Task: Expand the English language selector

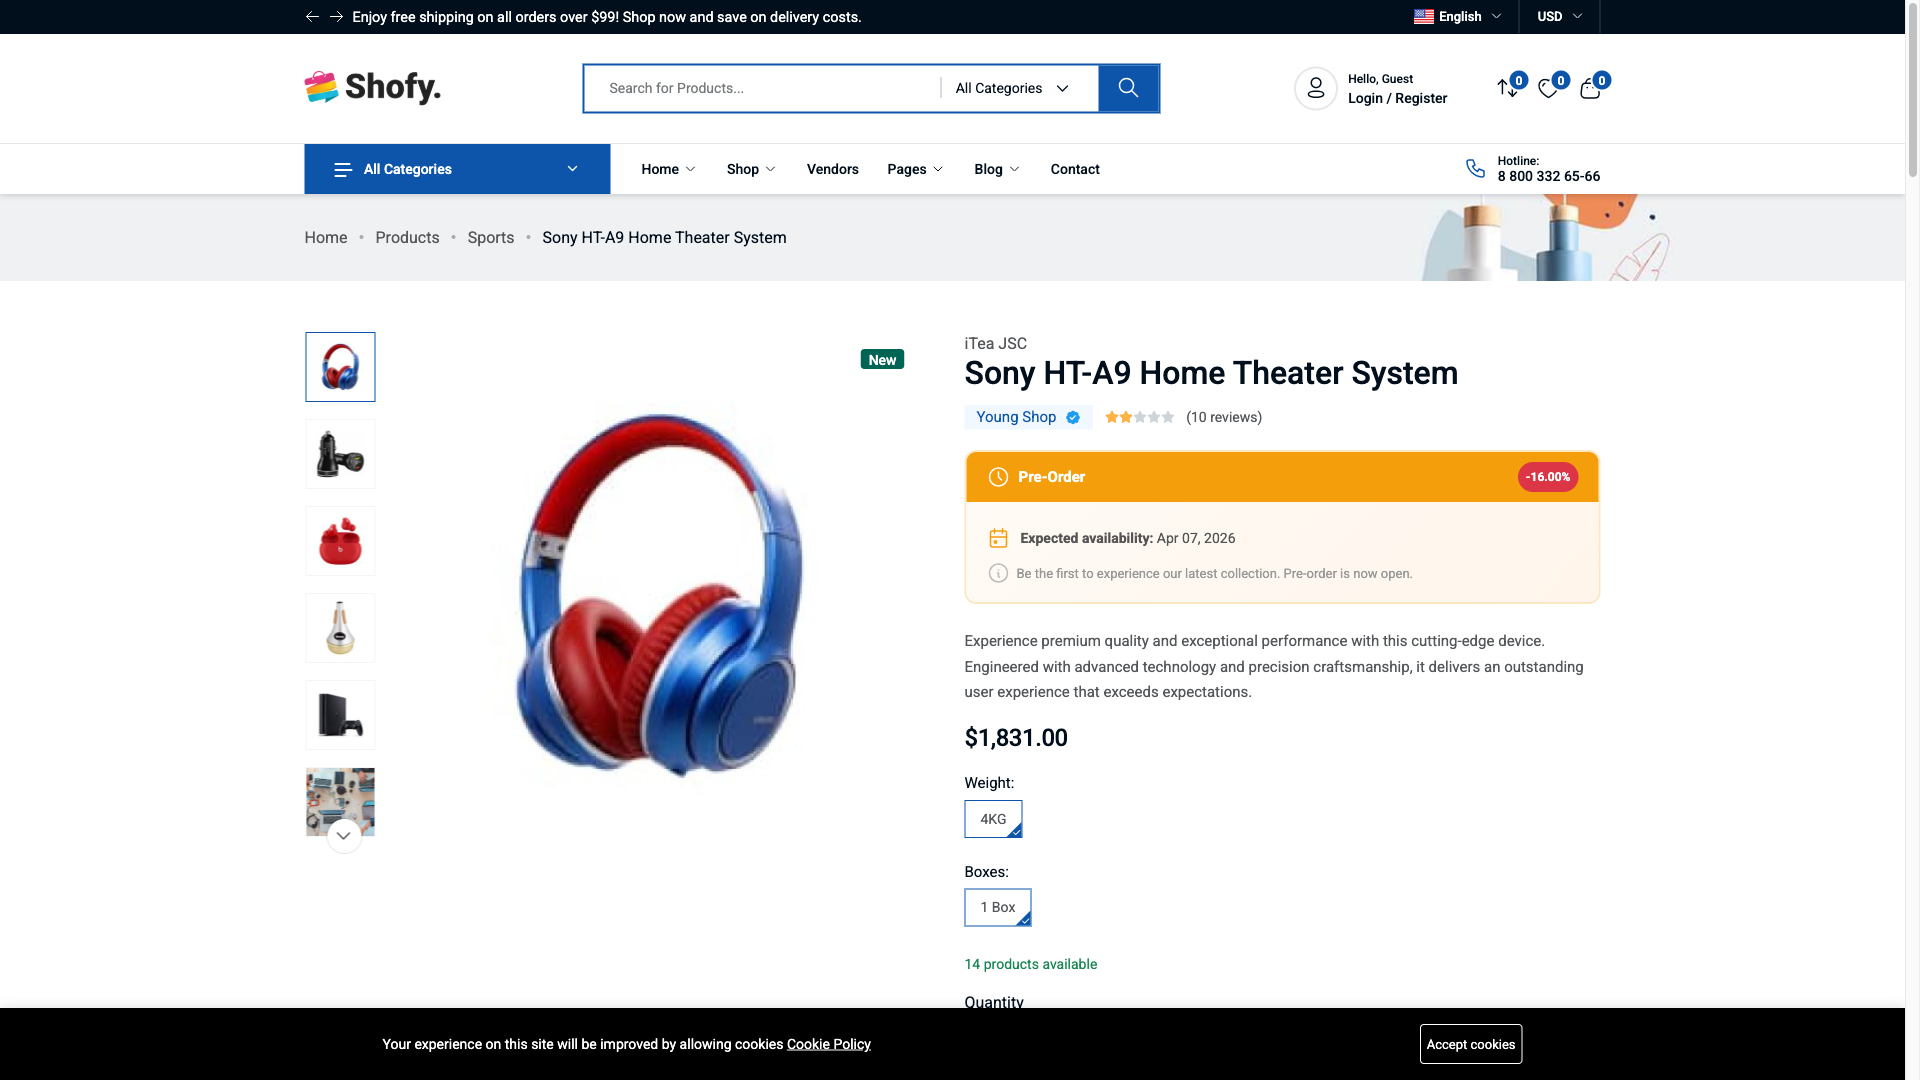Action: point(1458,16)
